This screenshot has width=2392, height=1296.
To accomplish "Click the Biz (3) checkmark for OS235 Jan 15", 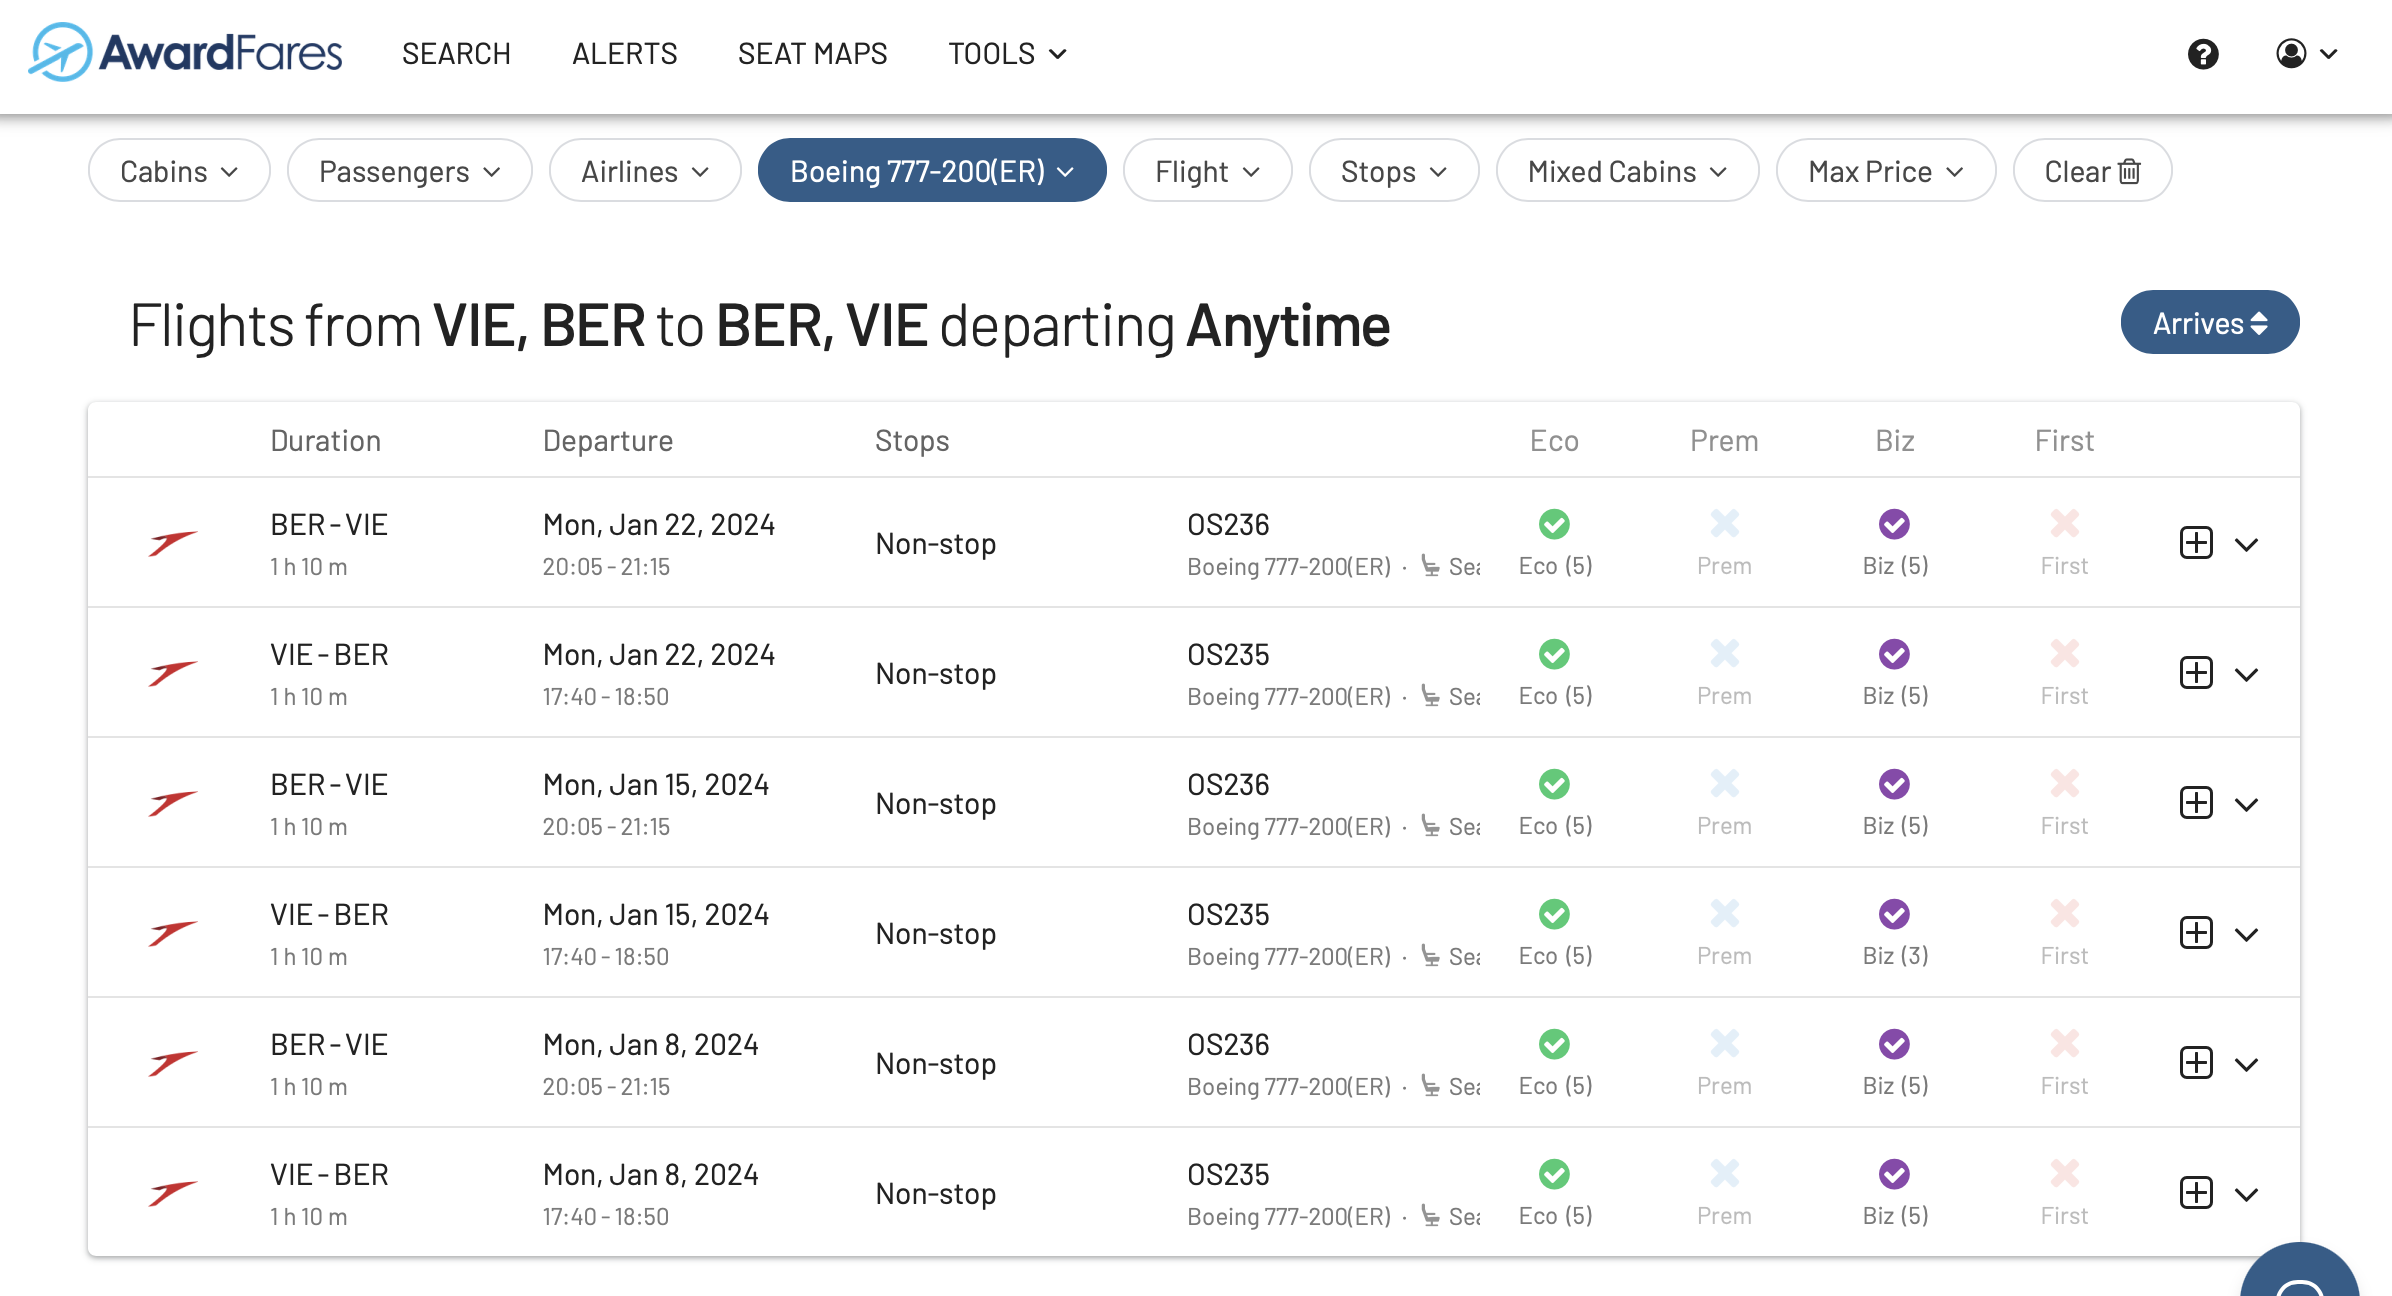I will coord(1894,914).
